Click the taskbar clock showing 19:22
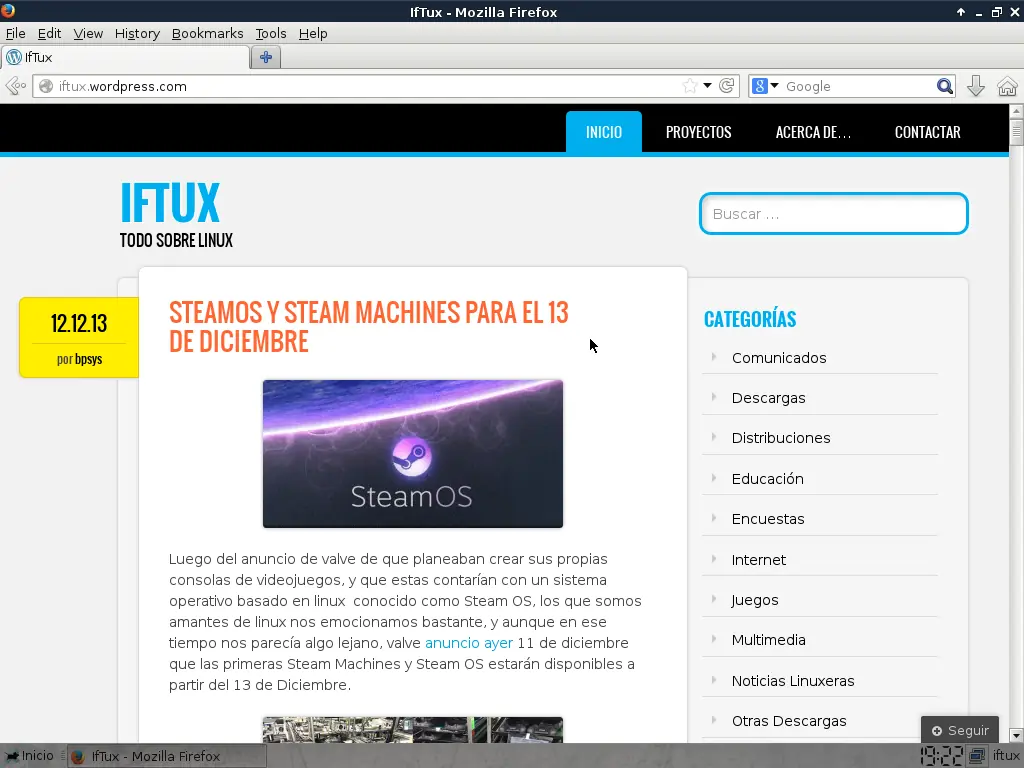This screenshot has height=768, width=1024. point(942,756)
